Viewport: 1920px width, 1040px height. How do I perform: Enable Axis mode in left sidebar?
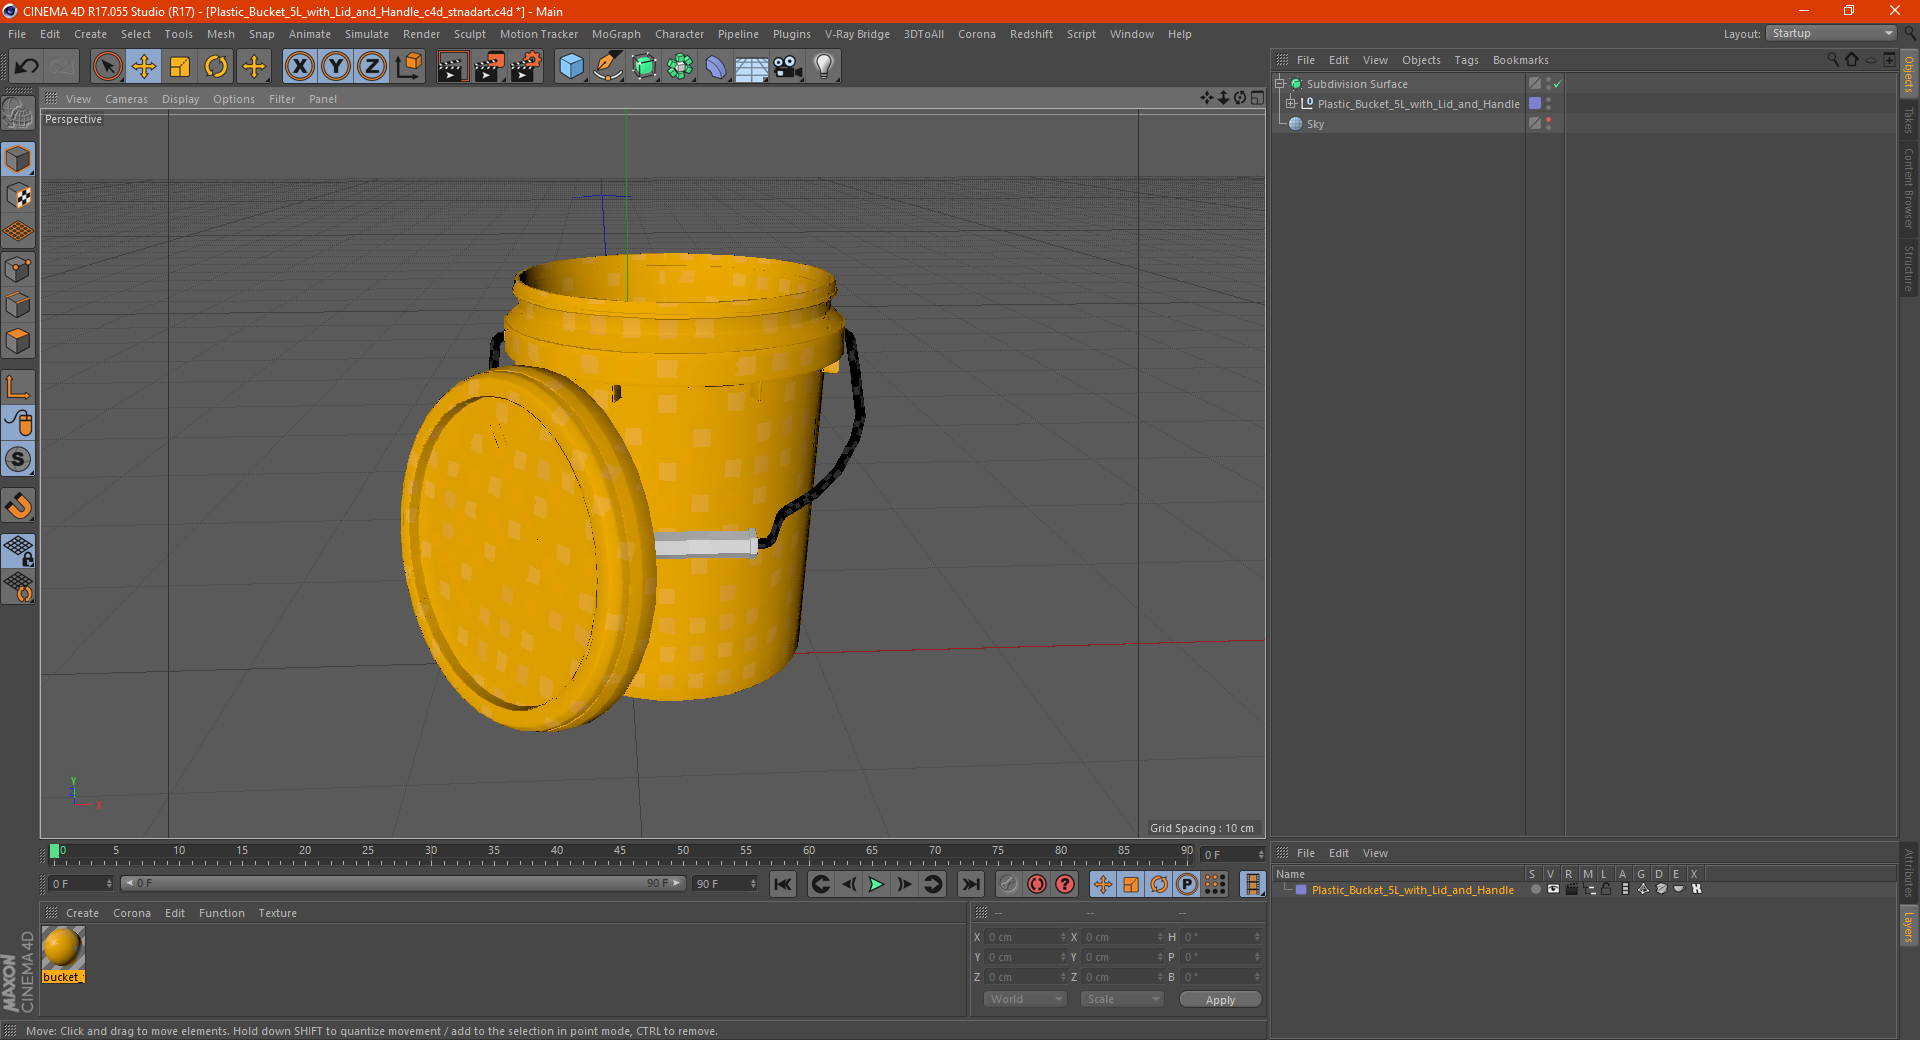click(18, 387)
